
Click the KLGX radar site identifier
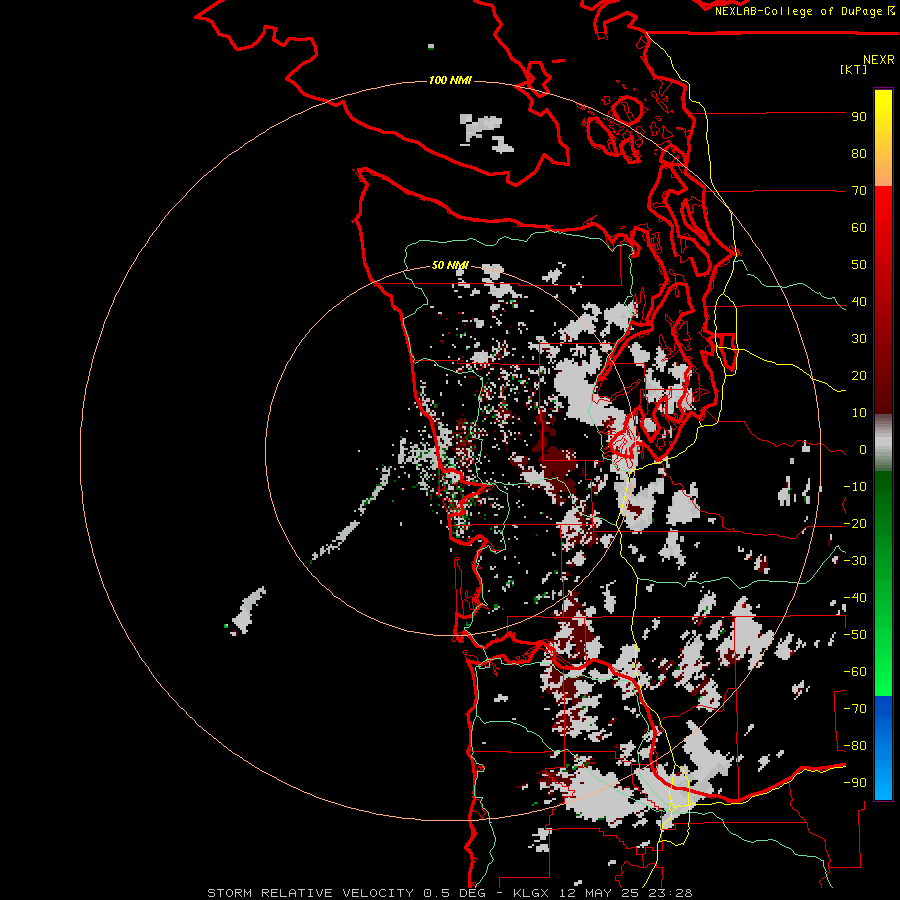531,893
